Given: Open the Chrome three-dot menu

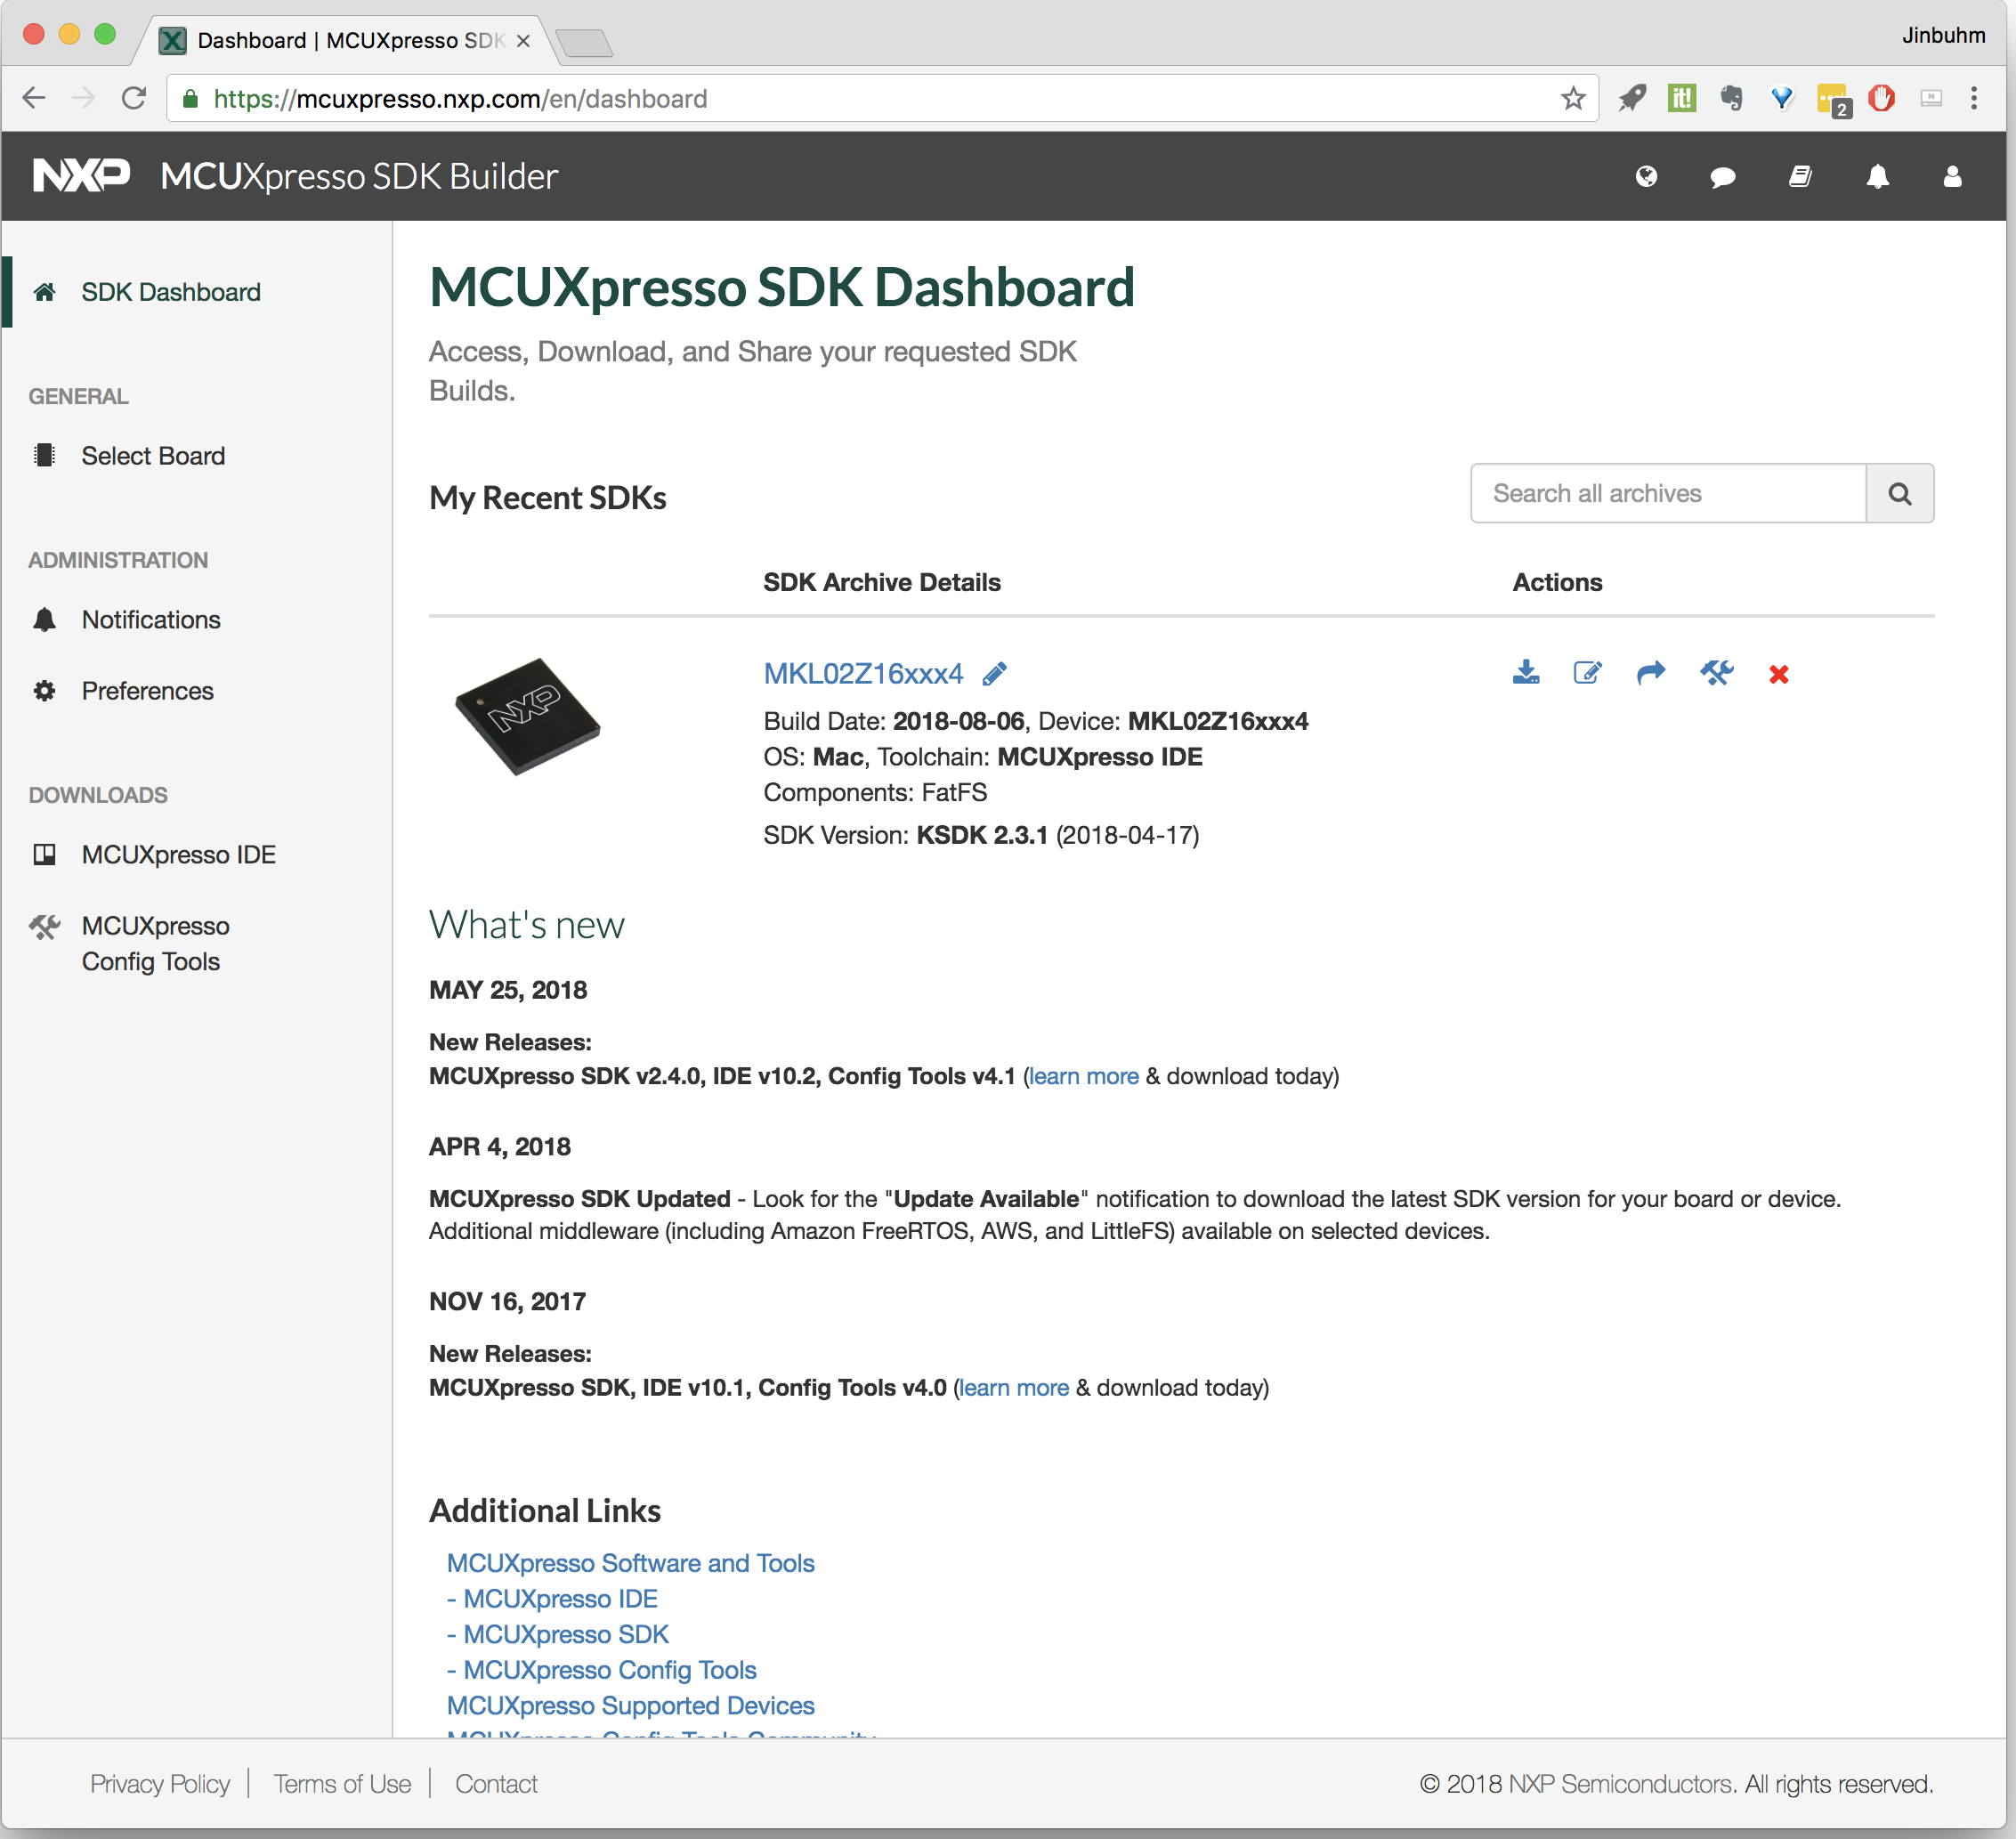Looking at the screenshot, I should pyautogui.click(x=1974, y=98).
